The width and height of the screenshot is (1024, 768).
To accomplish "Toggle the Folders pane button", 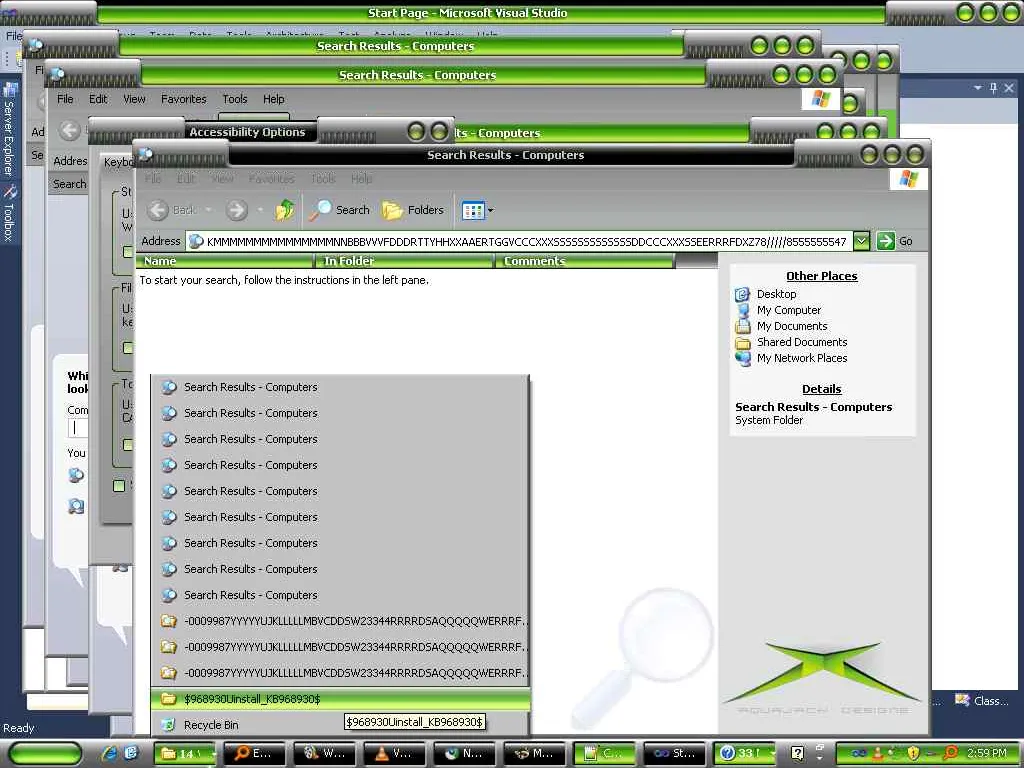I will (413, 210).
